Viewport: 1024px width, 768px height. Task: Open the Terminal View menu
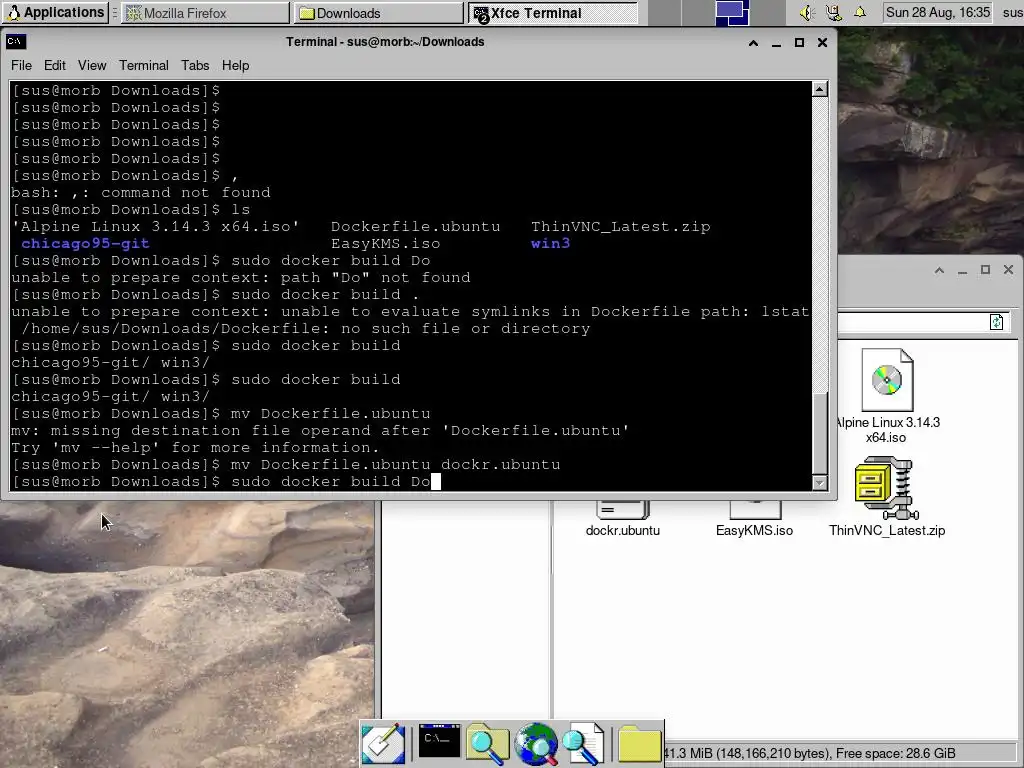tap(92, 65)
